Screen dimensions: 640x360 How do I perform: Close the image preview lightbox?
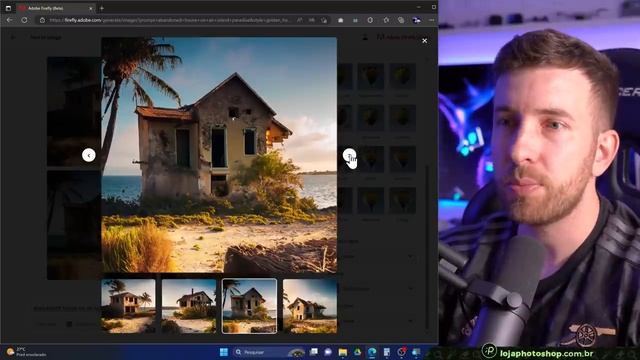[x=424, y=40]
